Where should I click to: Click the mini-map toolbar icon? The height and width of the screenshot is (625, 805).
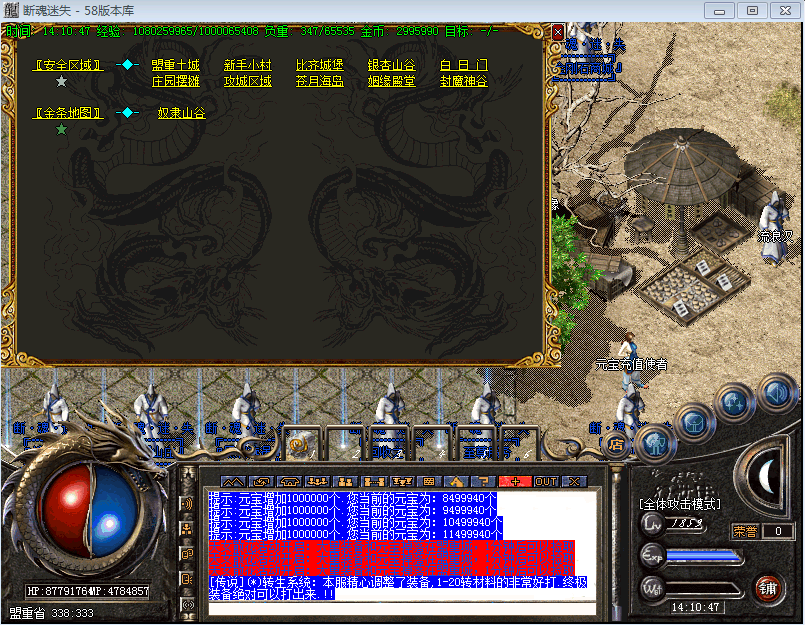233,482
